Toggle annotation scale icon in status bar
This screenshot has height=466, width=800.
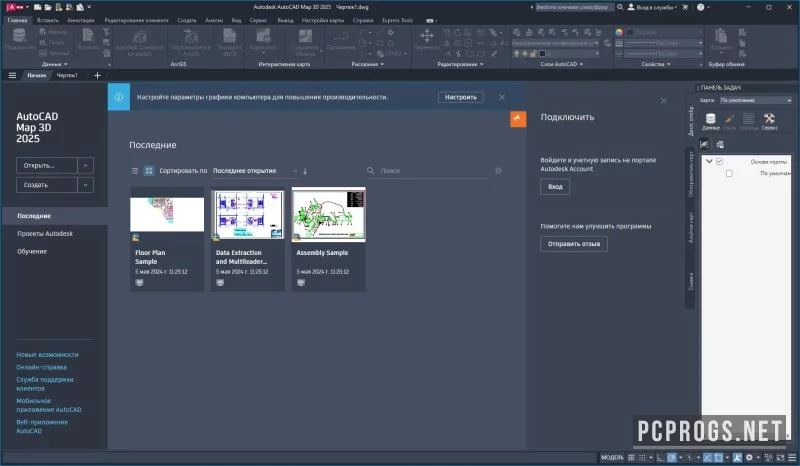pyautogui.click(x=737, y=458)
